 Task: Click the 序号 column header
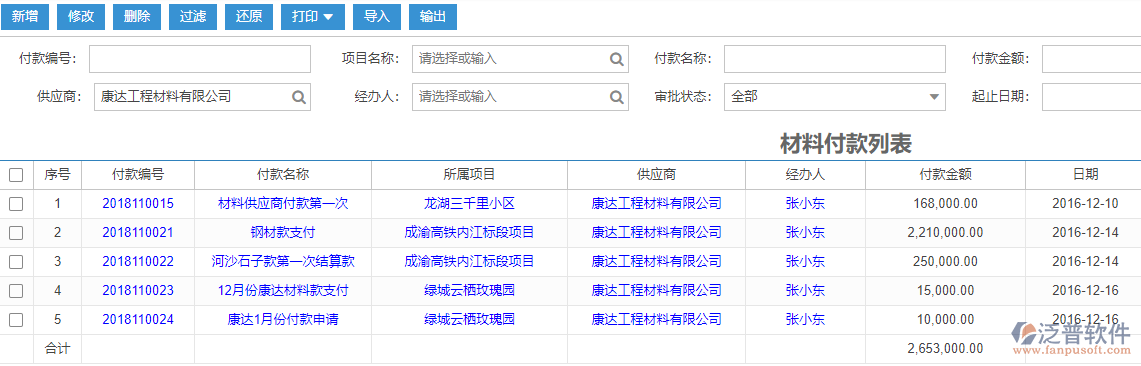point(57,175)
